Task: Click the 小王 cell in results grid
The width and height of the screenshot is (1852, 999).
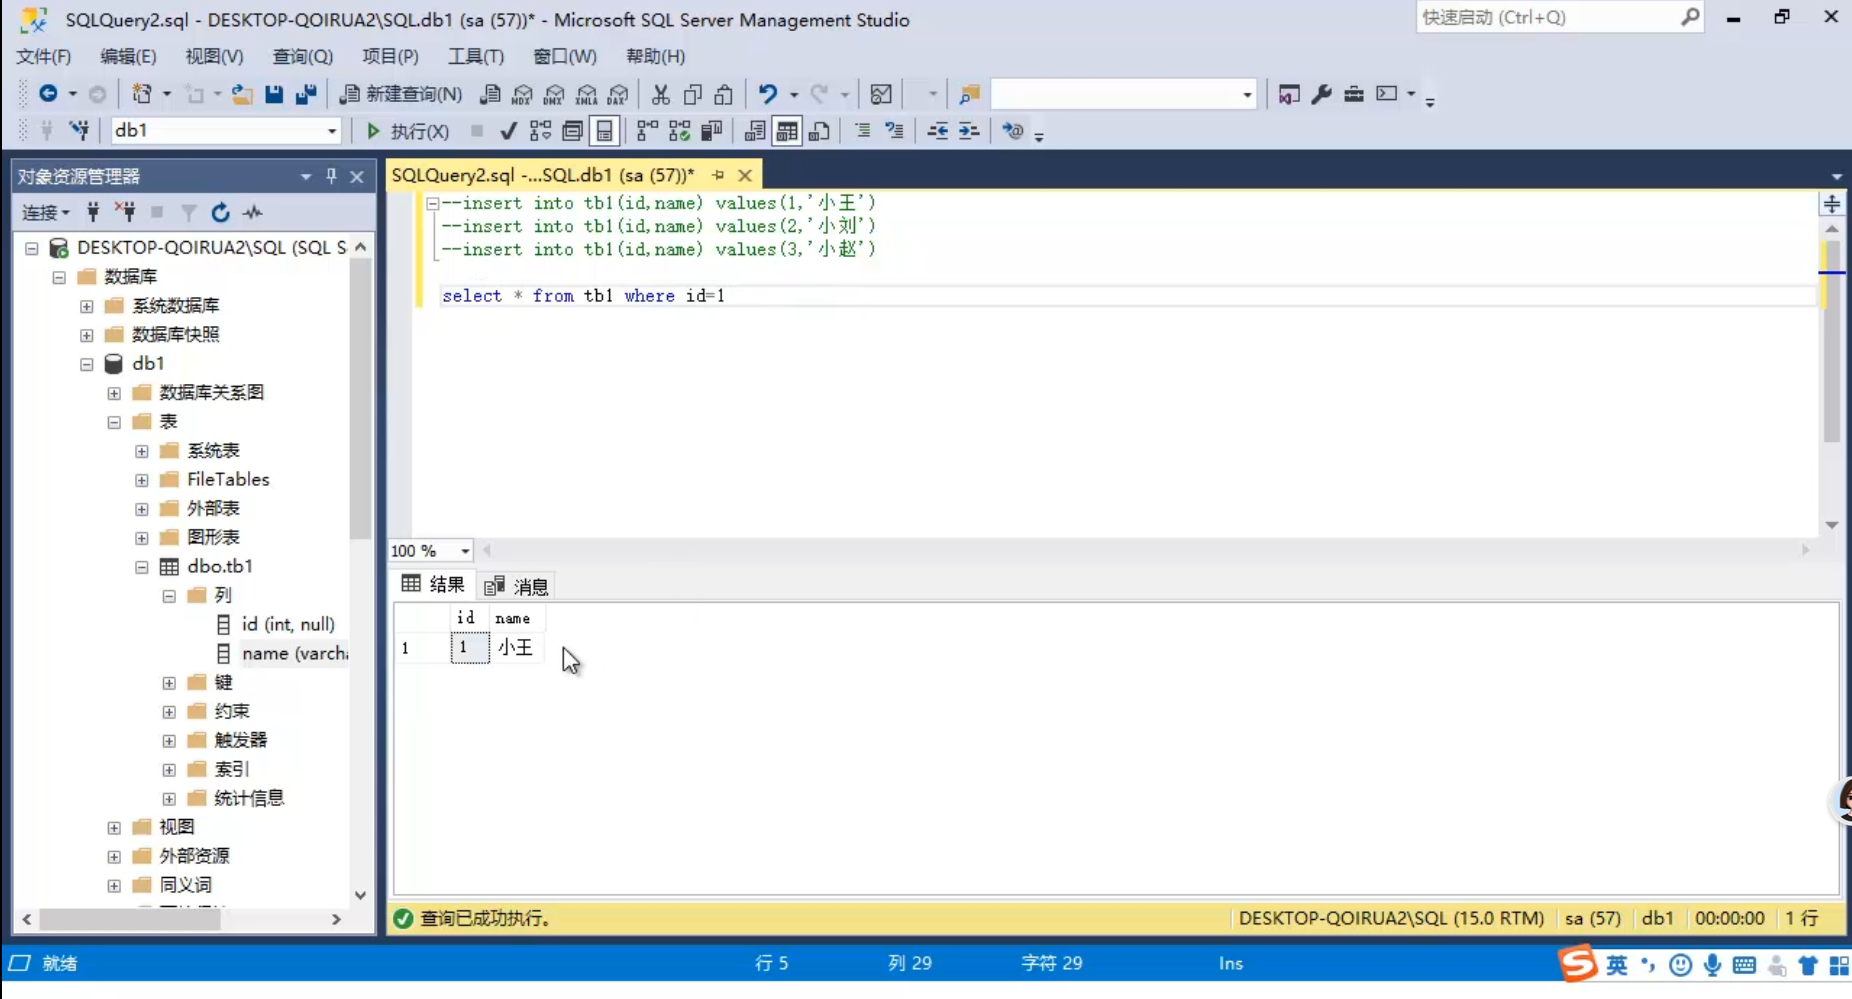Action: 516,648
